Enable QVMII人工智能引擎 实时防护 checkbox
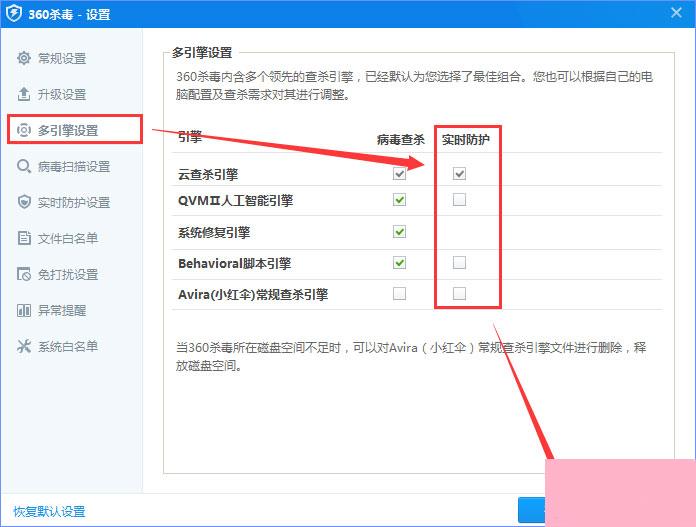The image size is (696, 527). point(459,200)
